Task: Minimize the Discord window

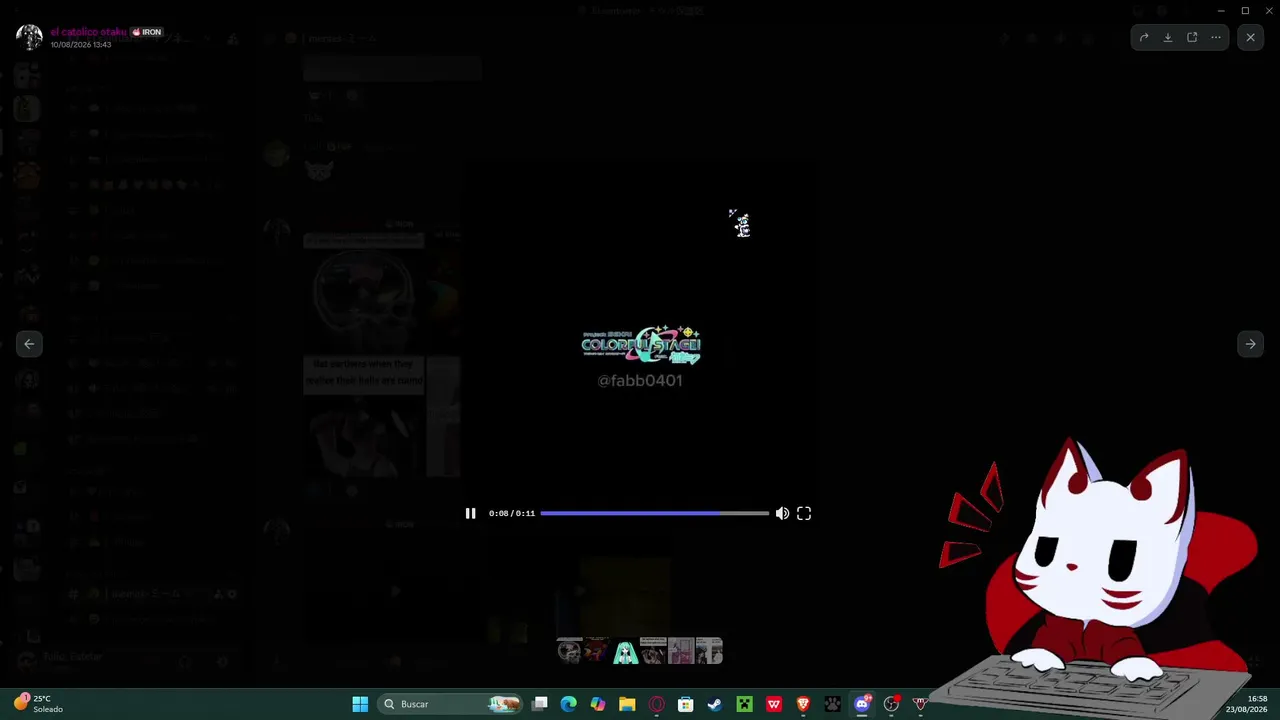Action: pos(1221,11)
